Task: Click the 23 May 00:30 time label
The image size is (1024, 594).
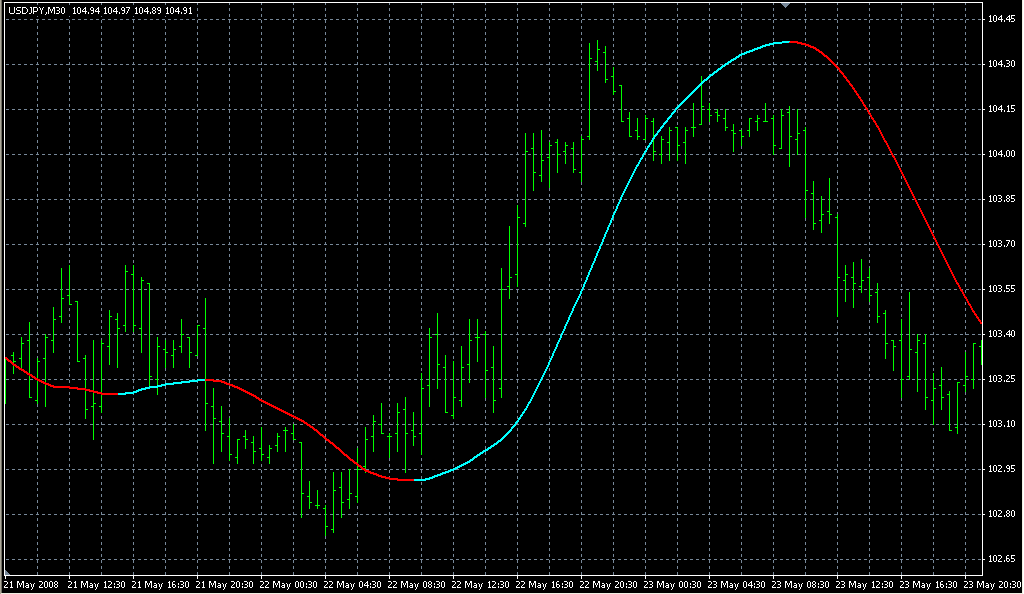Action: (675, 584)
